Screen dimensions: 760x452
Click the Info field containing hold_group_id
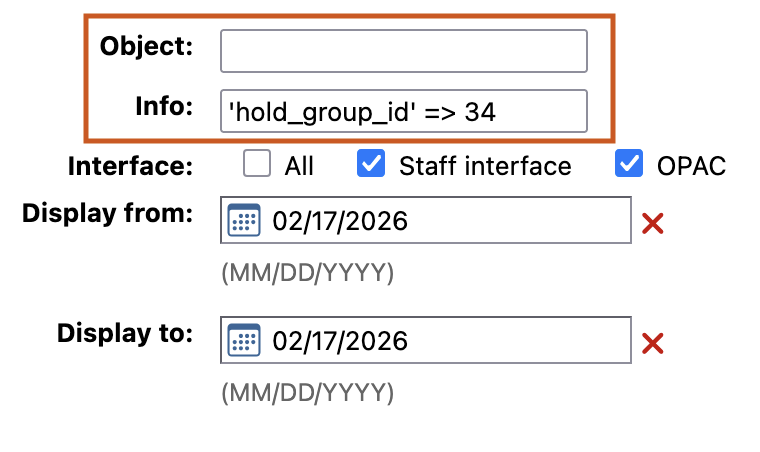403,111
